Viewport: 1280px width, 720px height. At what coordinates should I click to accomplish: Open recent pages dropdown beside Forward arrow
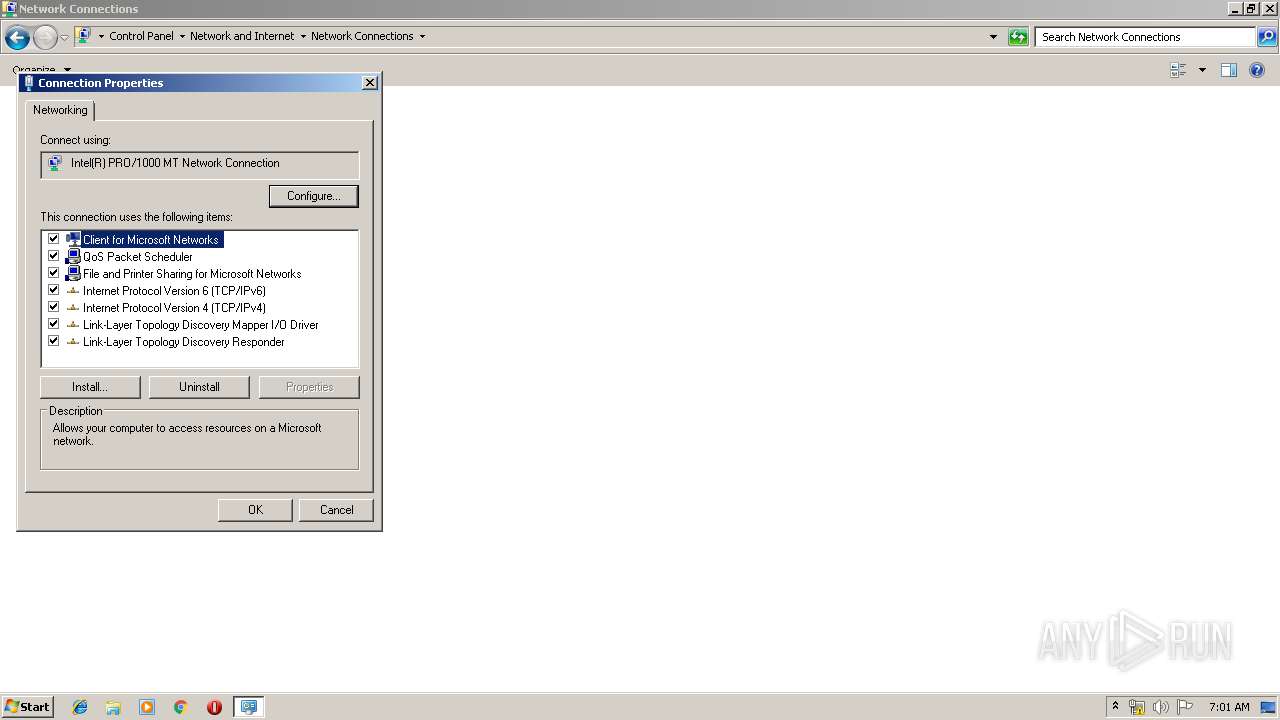(64, 38)
